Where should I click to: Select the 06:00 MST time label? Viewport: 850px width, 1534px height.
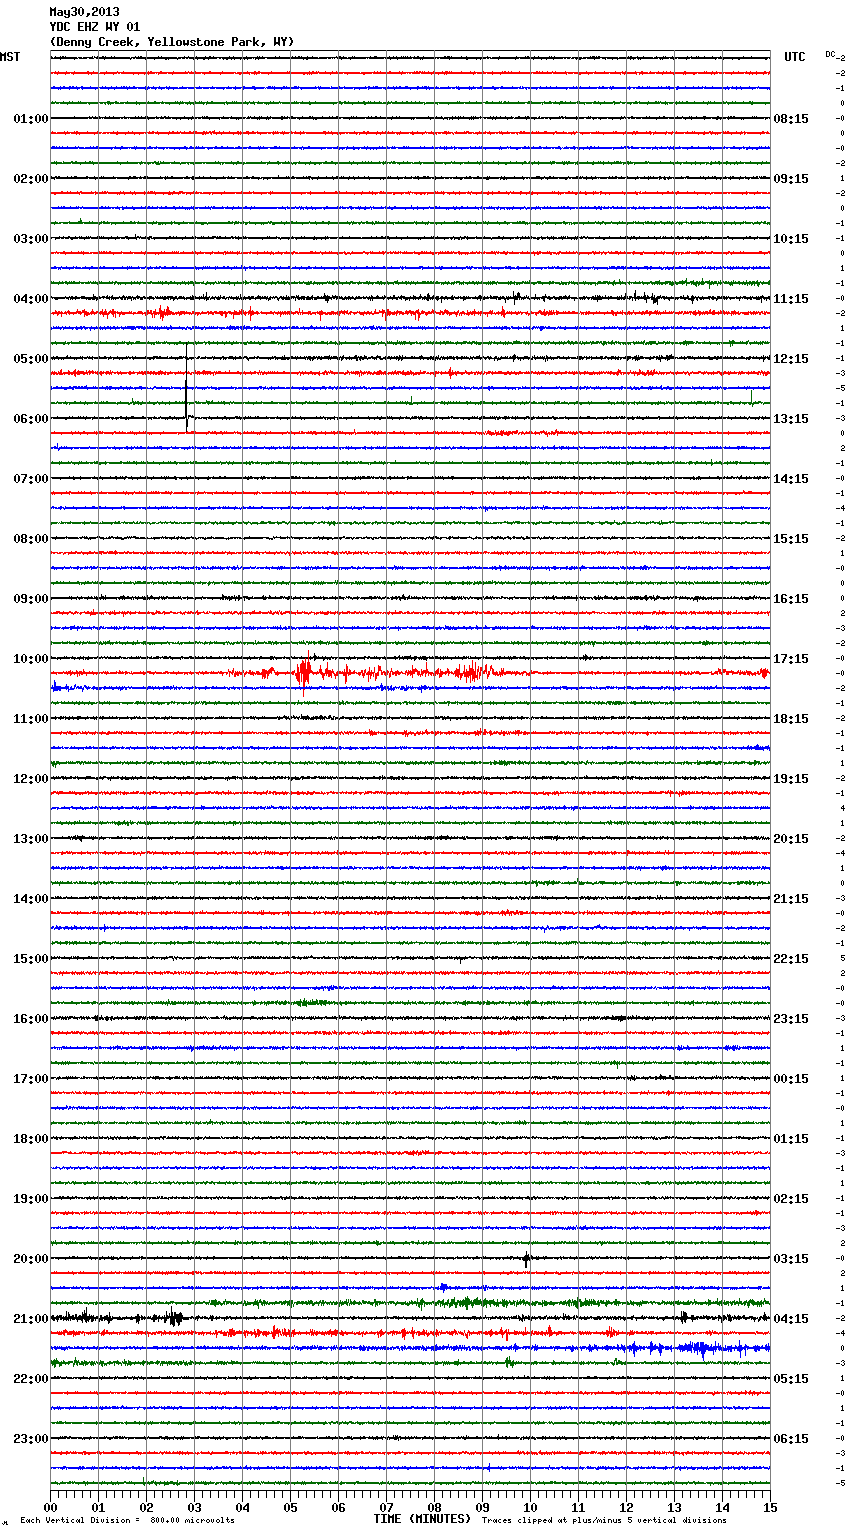tap(31, 419)
